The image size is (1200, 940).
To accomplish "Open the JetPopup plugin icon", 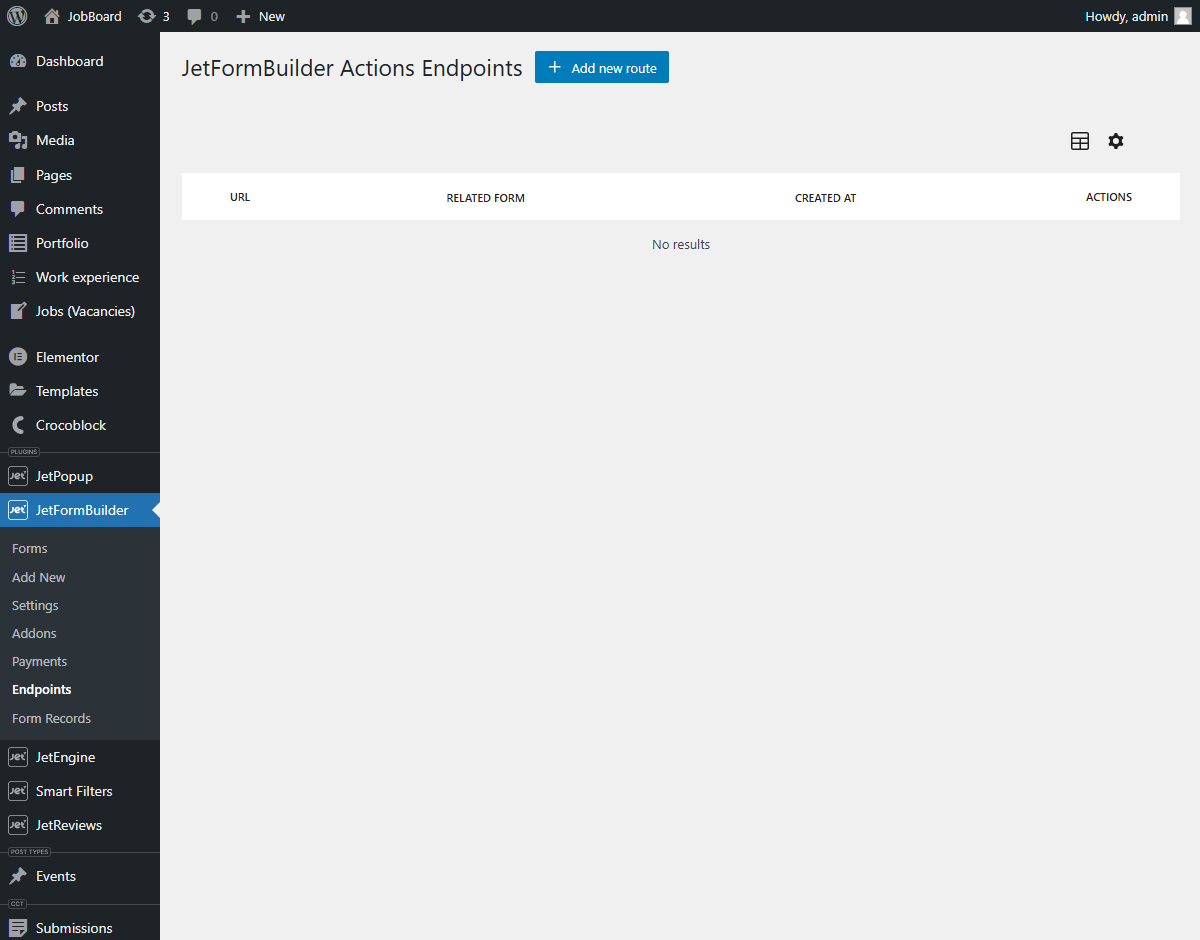I will (18, 475).
